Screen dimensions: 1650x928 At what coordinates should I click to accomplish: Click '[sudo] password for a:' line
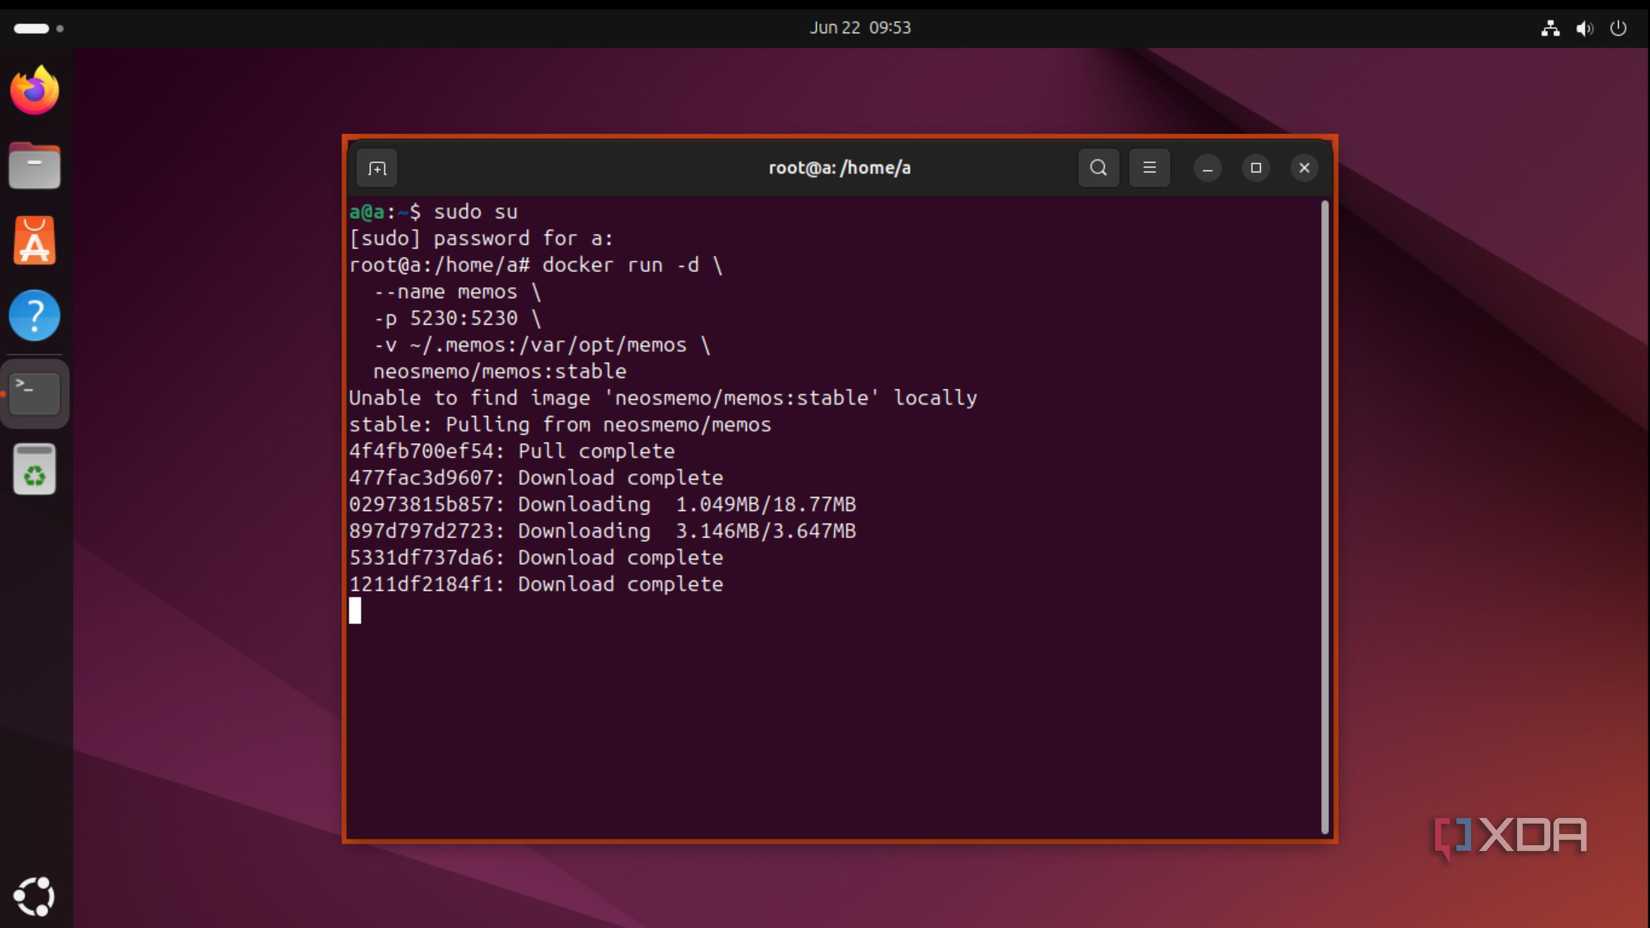[481, 238]
